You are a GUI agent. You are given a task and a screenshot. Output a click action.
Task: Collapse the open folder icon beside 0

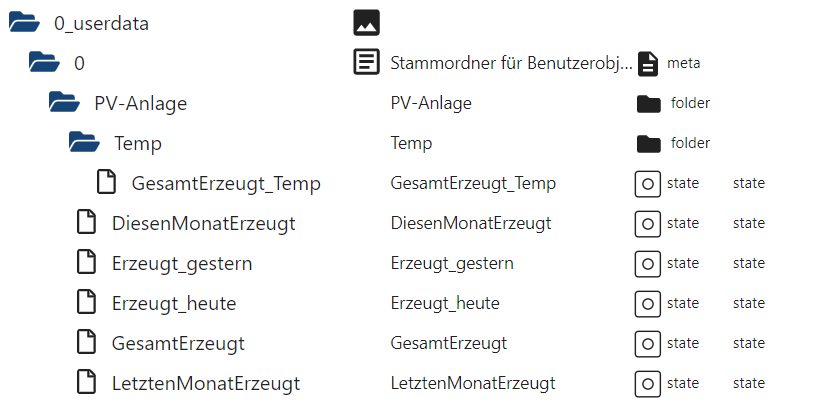(x=44, y=63)
